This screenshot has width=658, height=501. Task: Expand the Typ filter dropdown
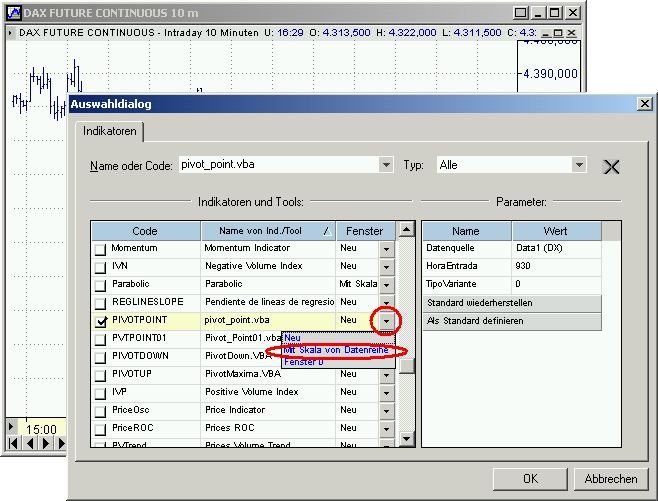[578, 165]
